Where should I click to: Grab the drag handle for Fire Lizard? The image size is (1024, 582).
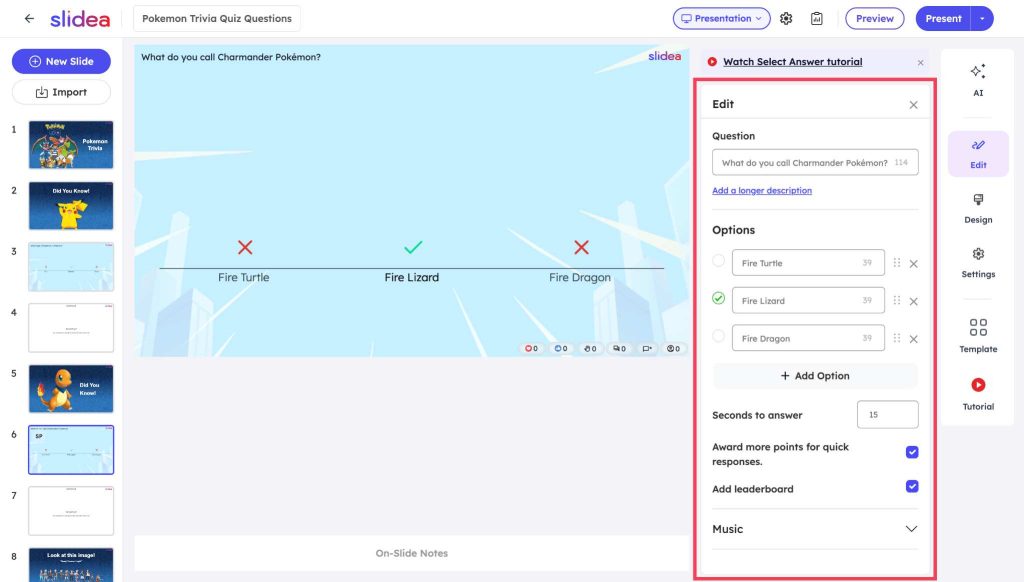pos(897,300)
